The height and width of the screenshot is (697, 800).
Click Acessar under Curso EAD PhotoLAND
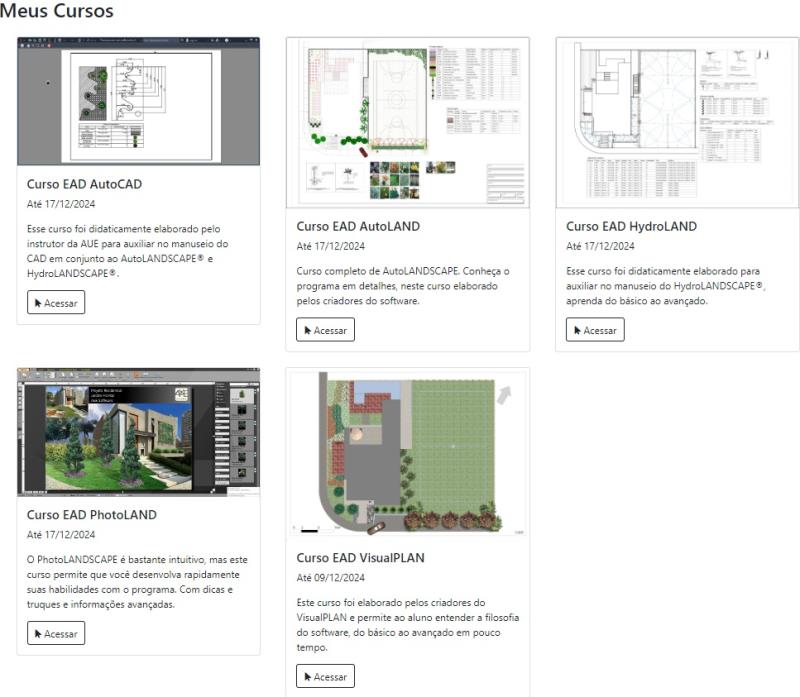pyautogui.click(x=56, y=633)
